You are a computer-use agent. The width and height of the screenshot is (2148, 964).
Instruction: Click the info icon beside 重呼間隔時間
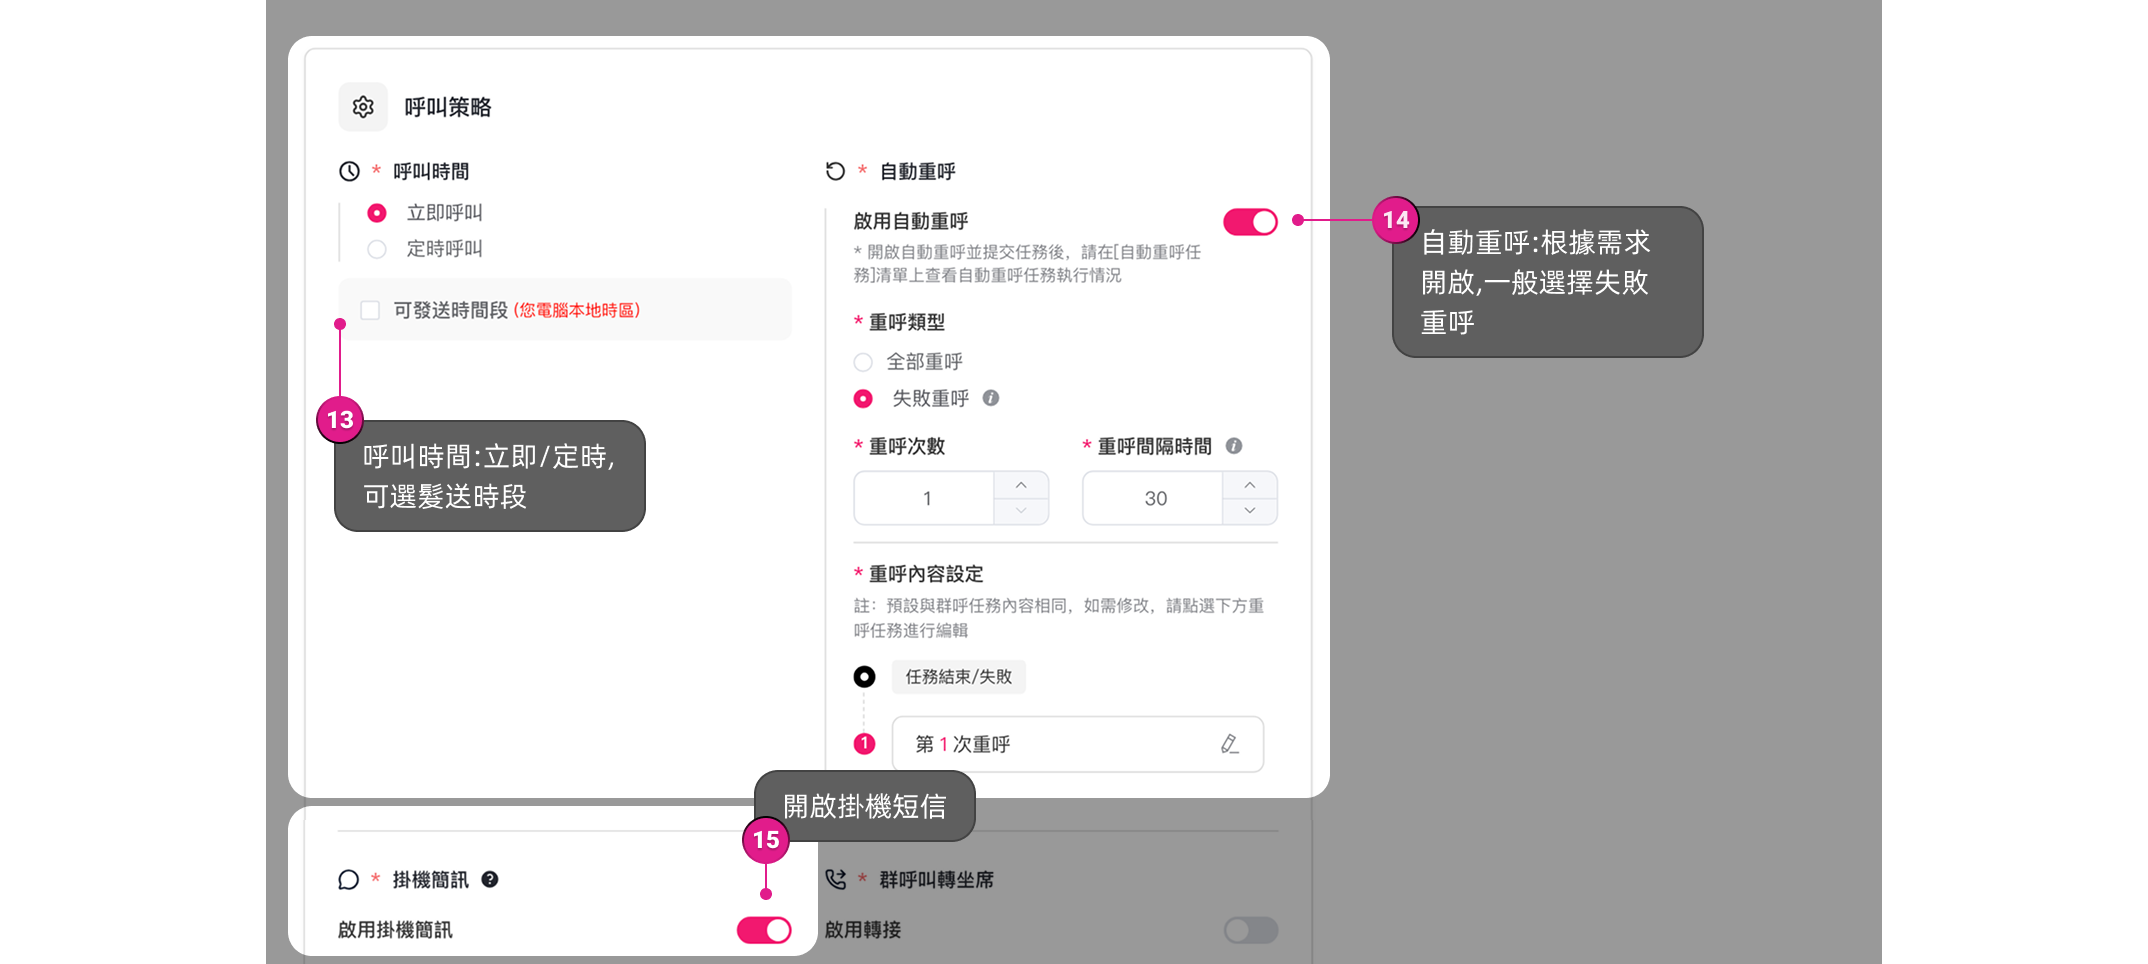click(x=1234, y=446)
